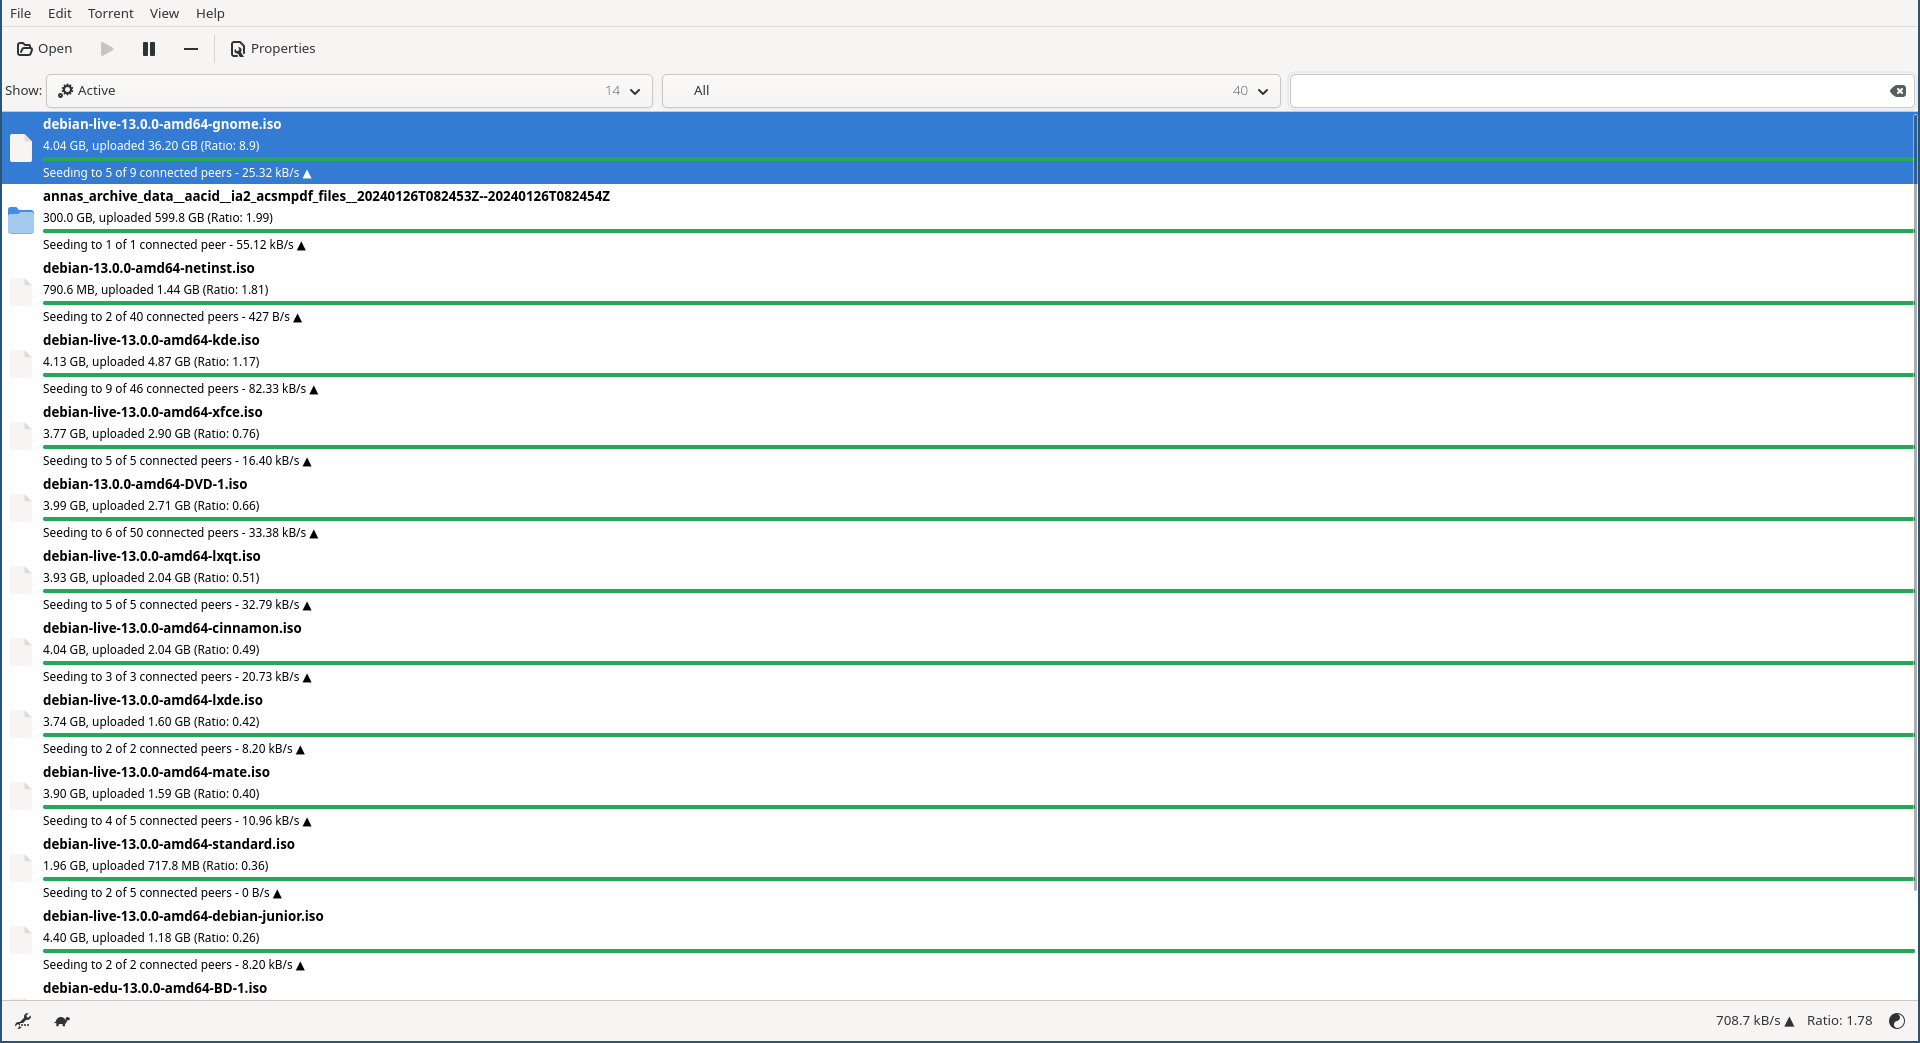Select annas_archive_data torrent name

click(x=326, y=196)
